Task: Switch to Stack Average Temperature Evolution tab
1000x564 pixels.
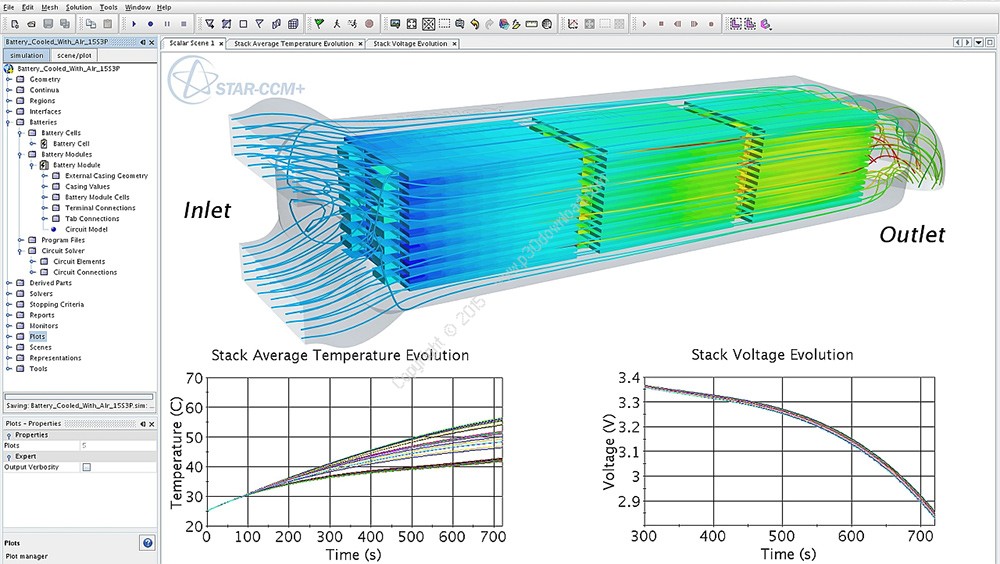Action: (293, 43)
